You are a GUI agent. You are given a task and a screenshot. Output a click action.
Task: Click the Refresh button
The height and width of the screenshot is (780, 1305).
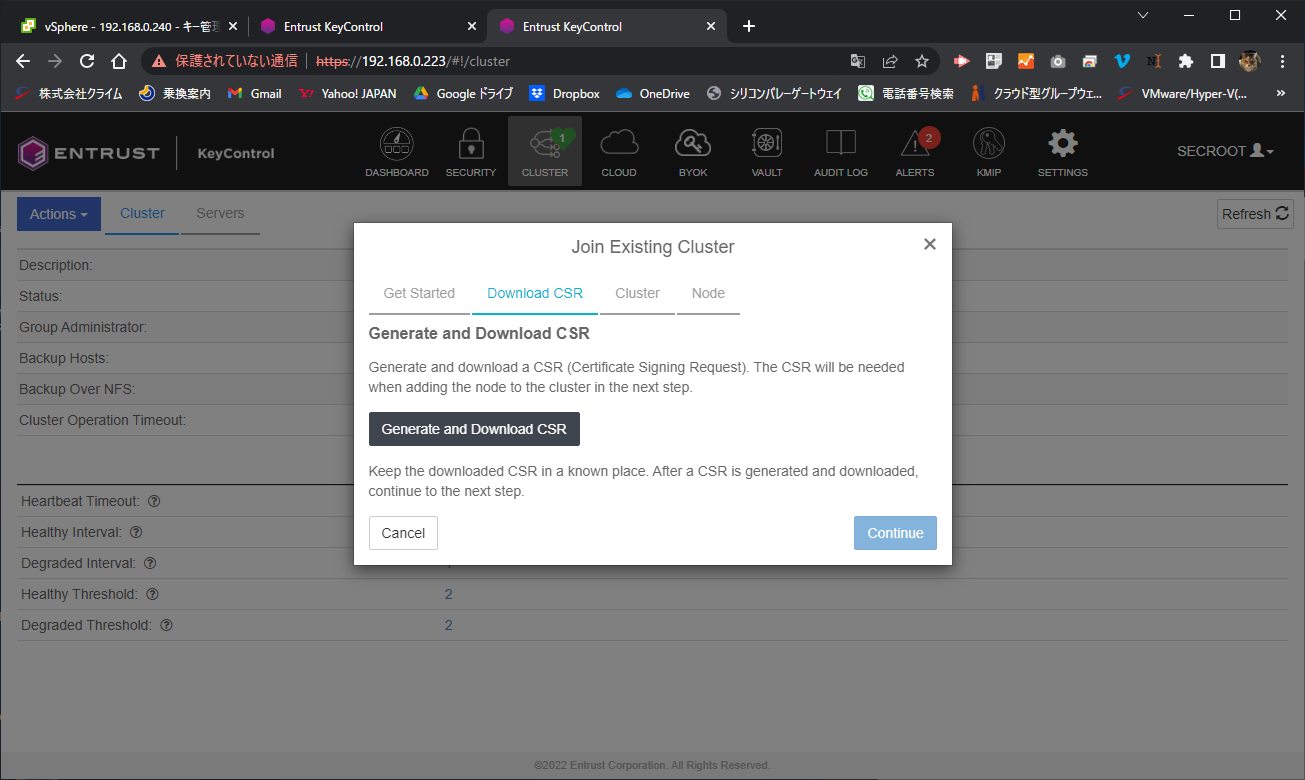[1256, 214]
